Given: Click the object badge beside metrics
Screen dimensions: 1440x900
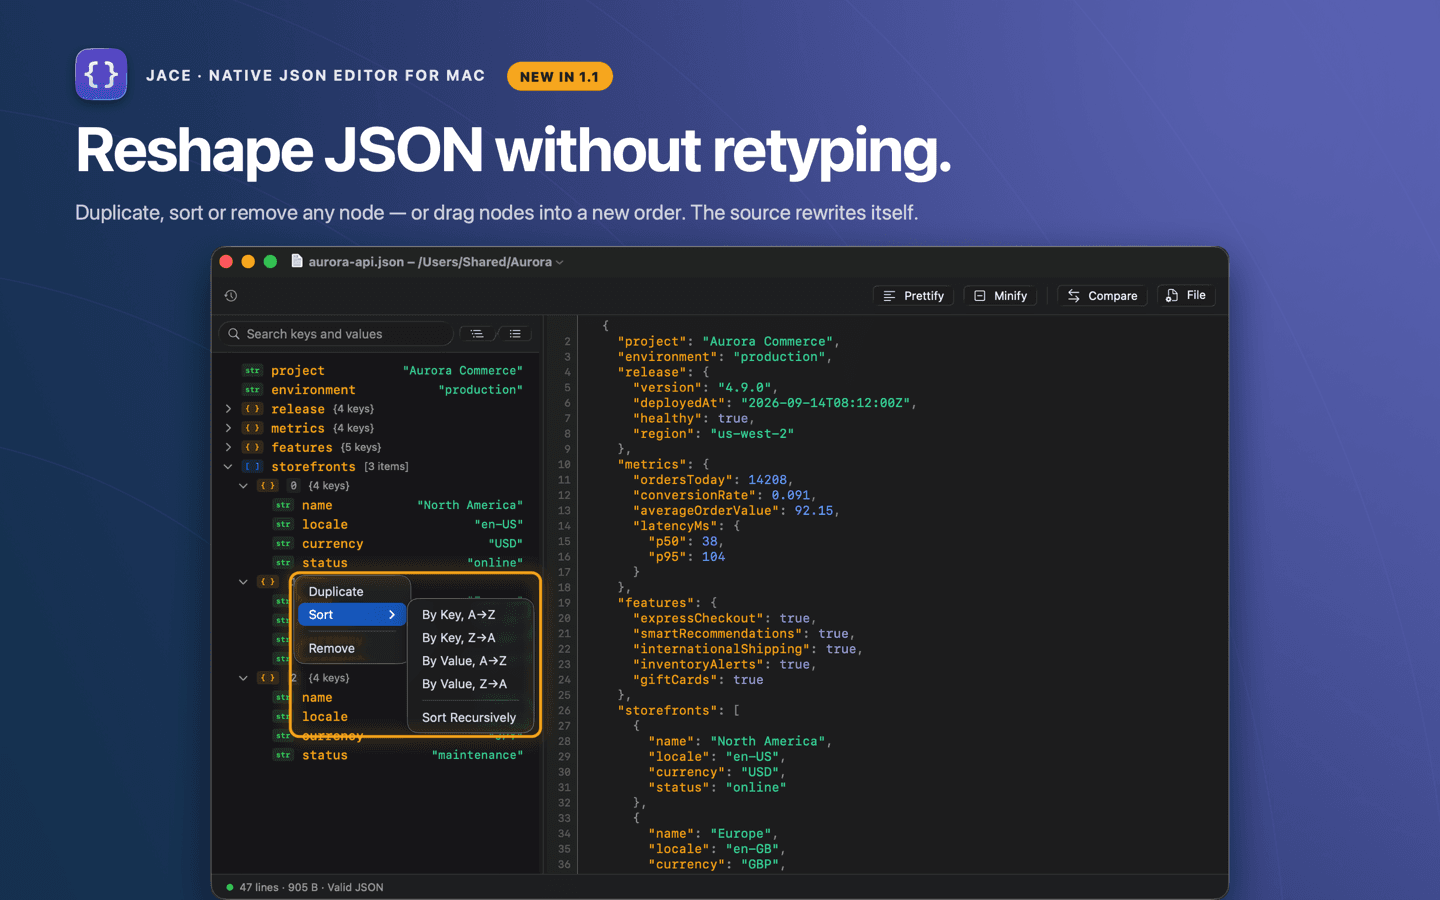Looking at the screenshot, I should (253, 428).
